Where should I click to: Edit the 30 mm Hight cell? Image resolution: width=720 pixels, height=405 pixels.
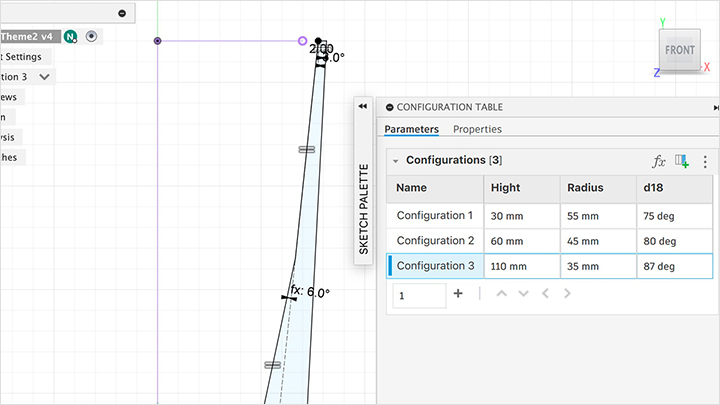click(x=522, y=216)
